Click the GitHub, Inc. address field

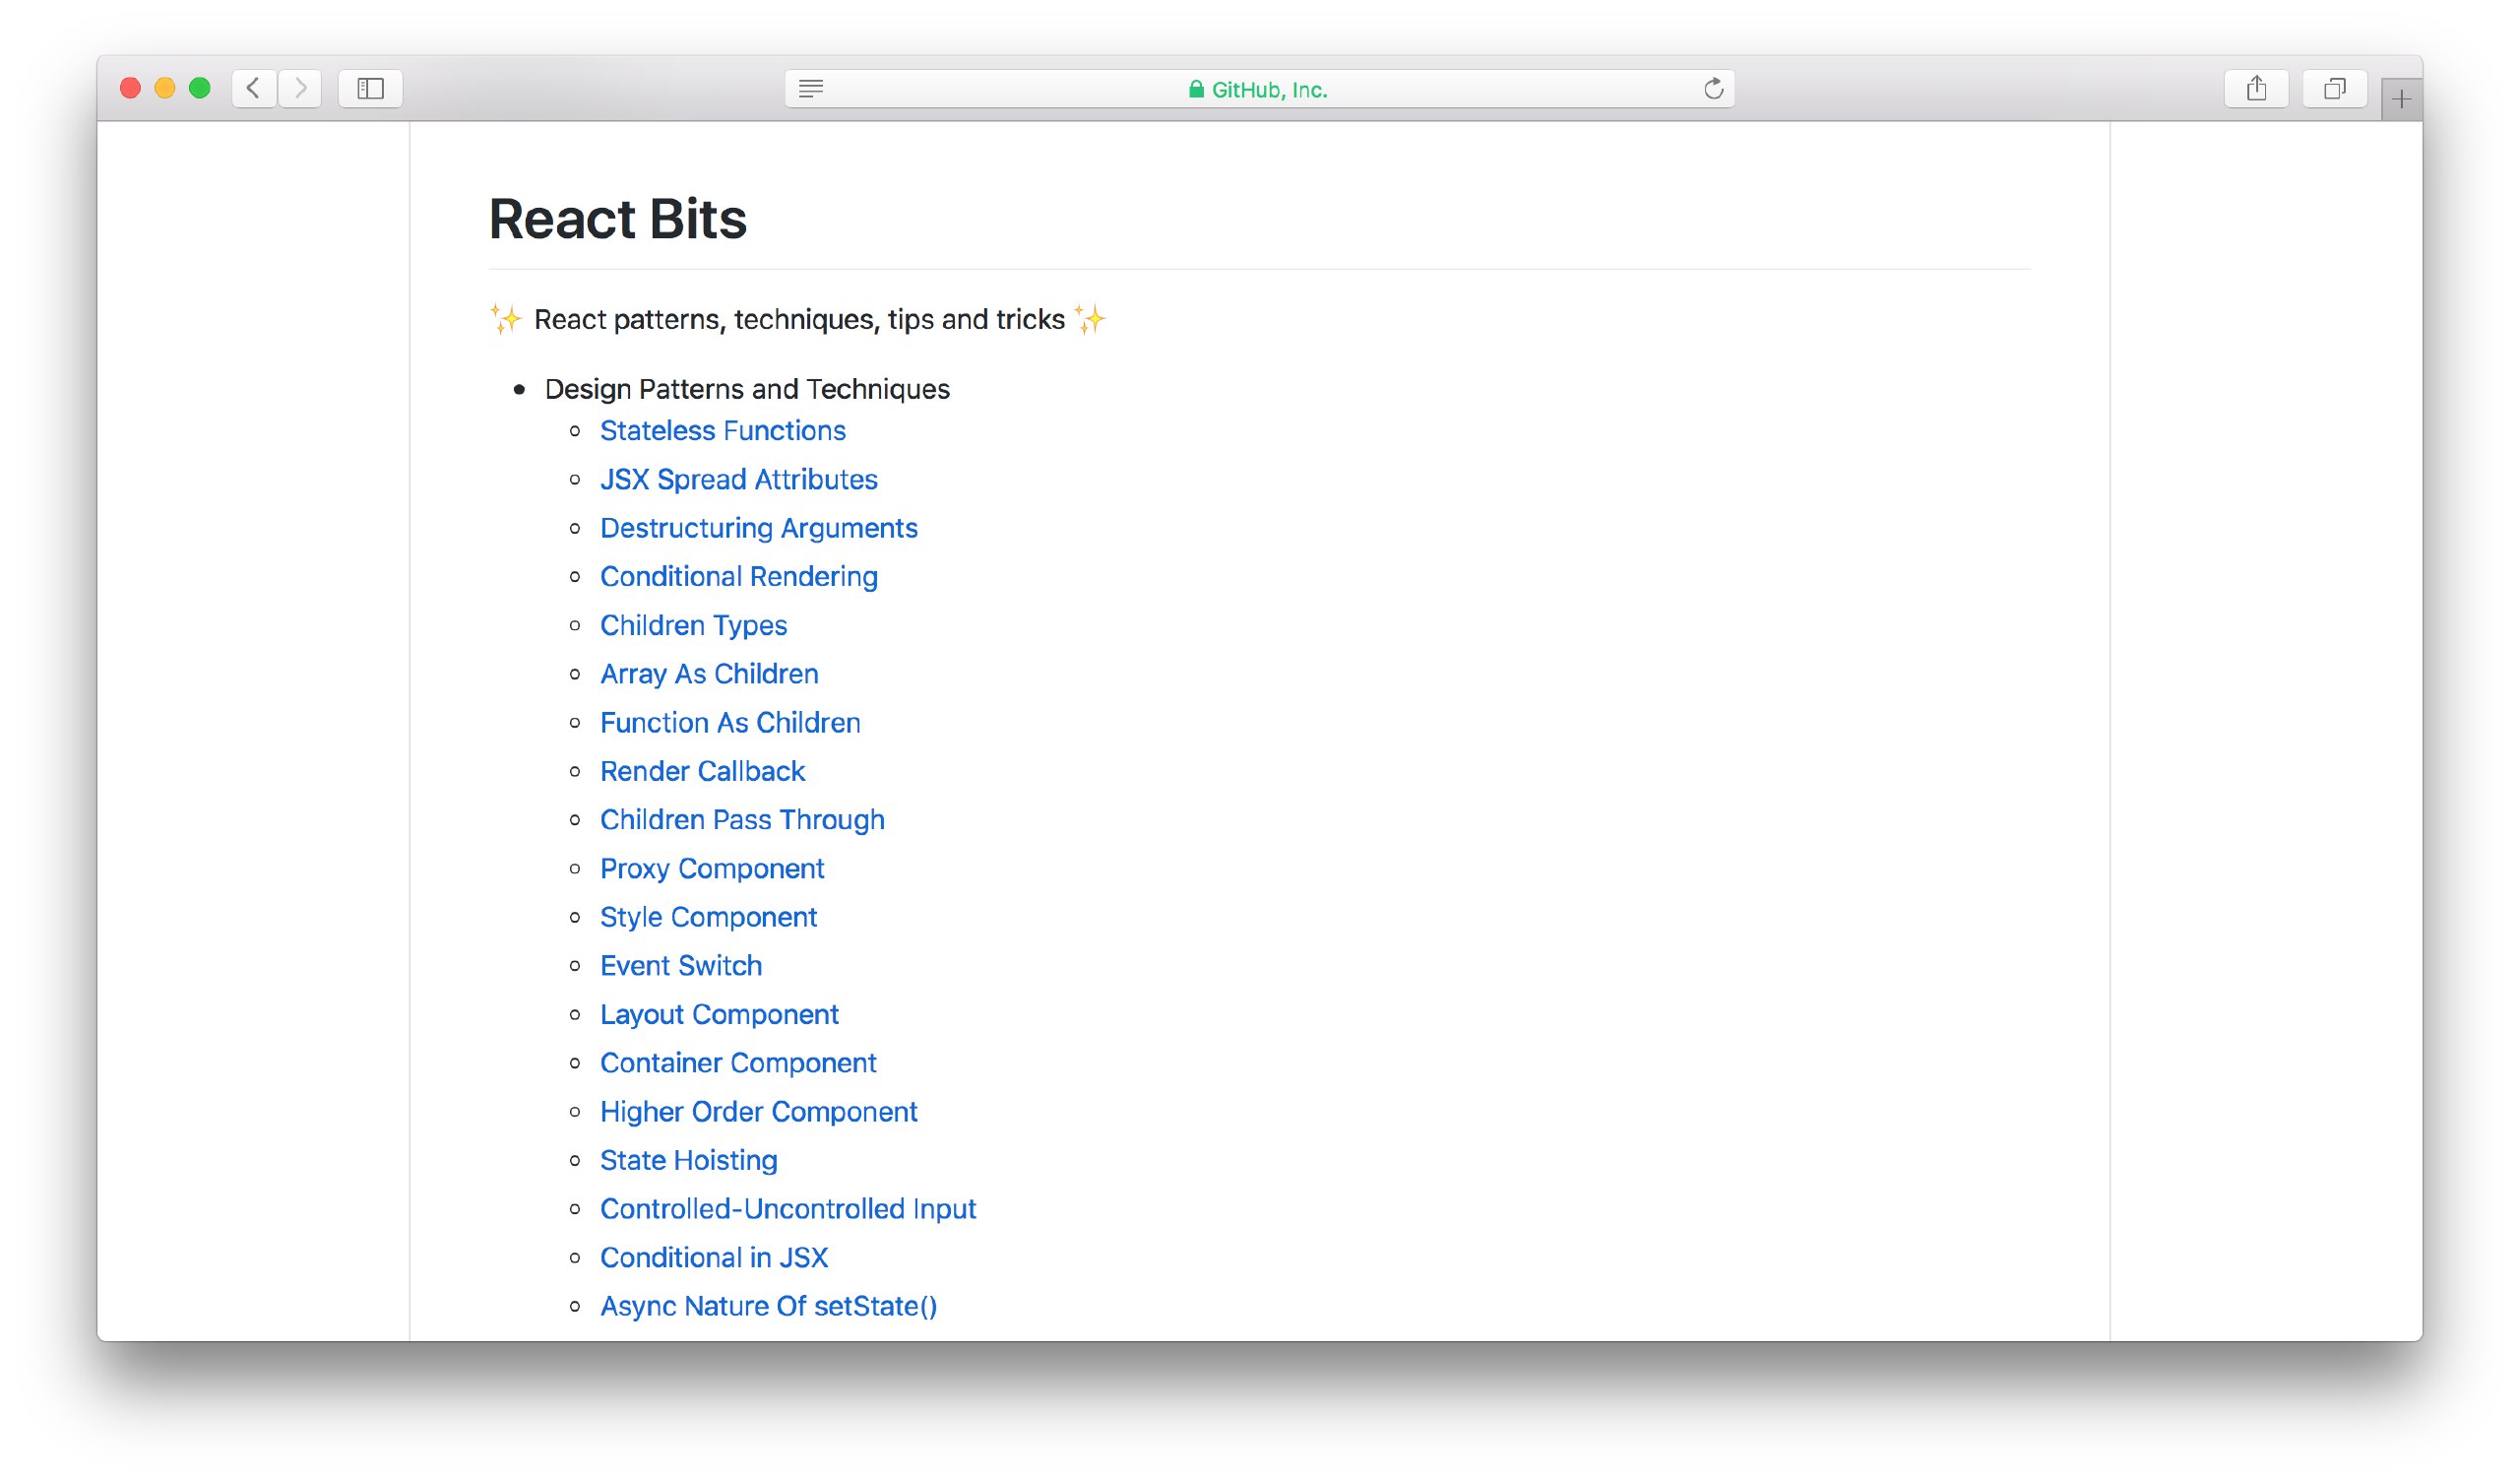[1259, 89]
